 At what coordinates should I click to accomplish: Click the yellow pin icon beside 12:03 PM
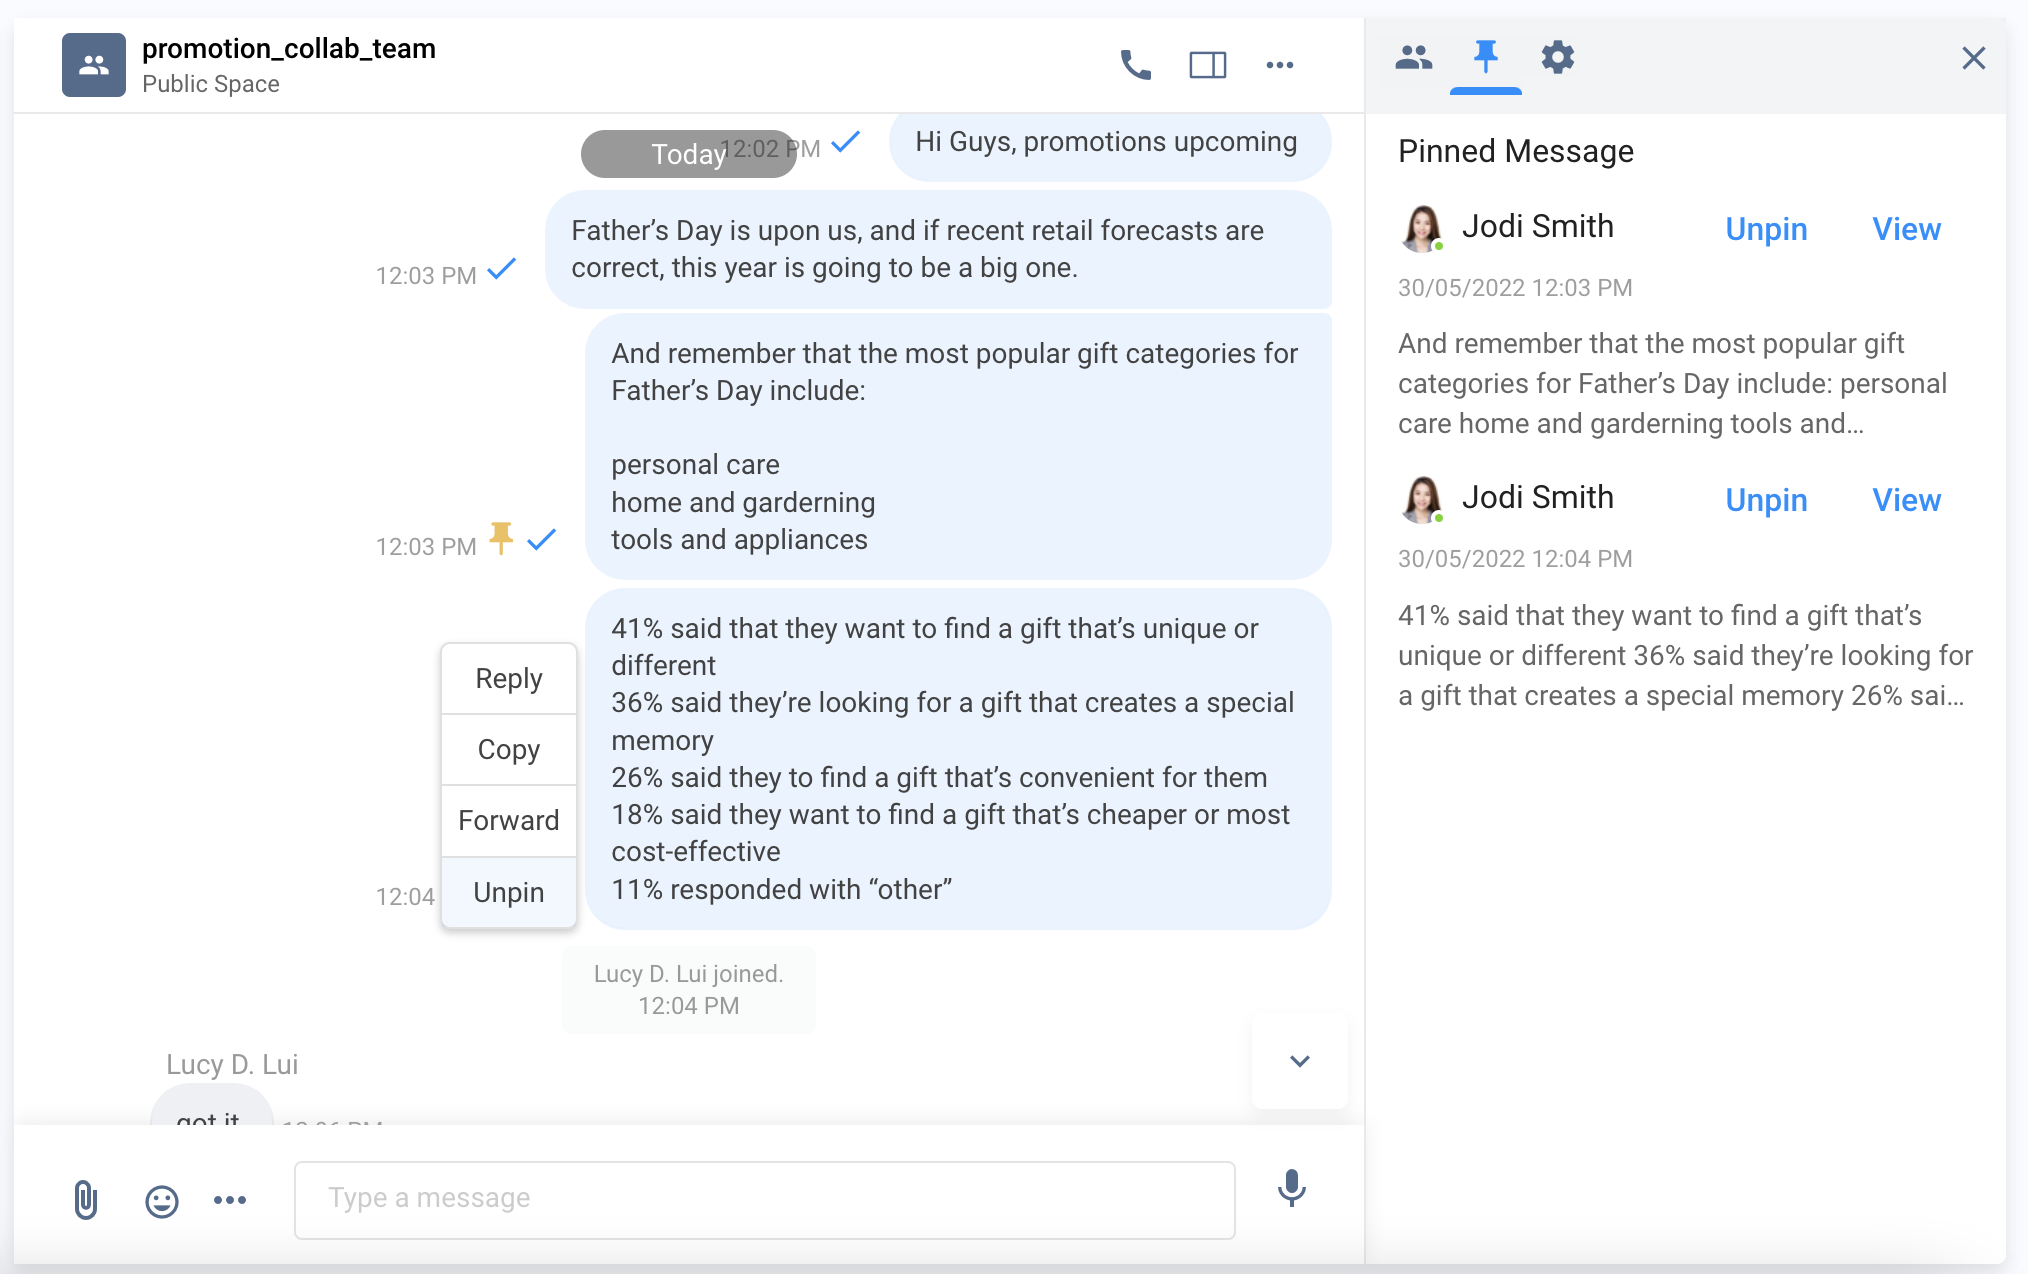501,538
